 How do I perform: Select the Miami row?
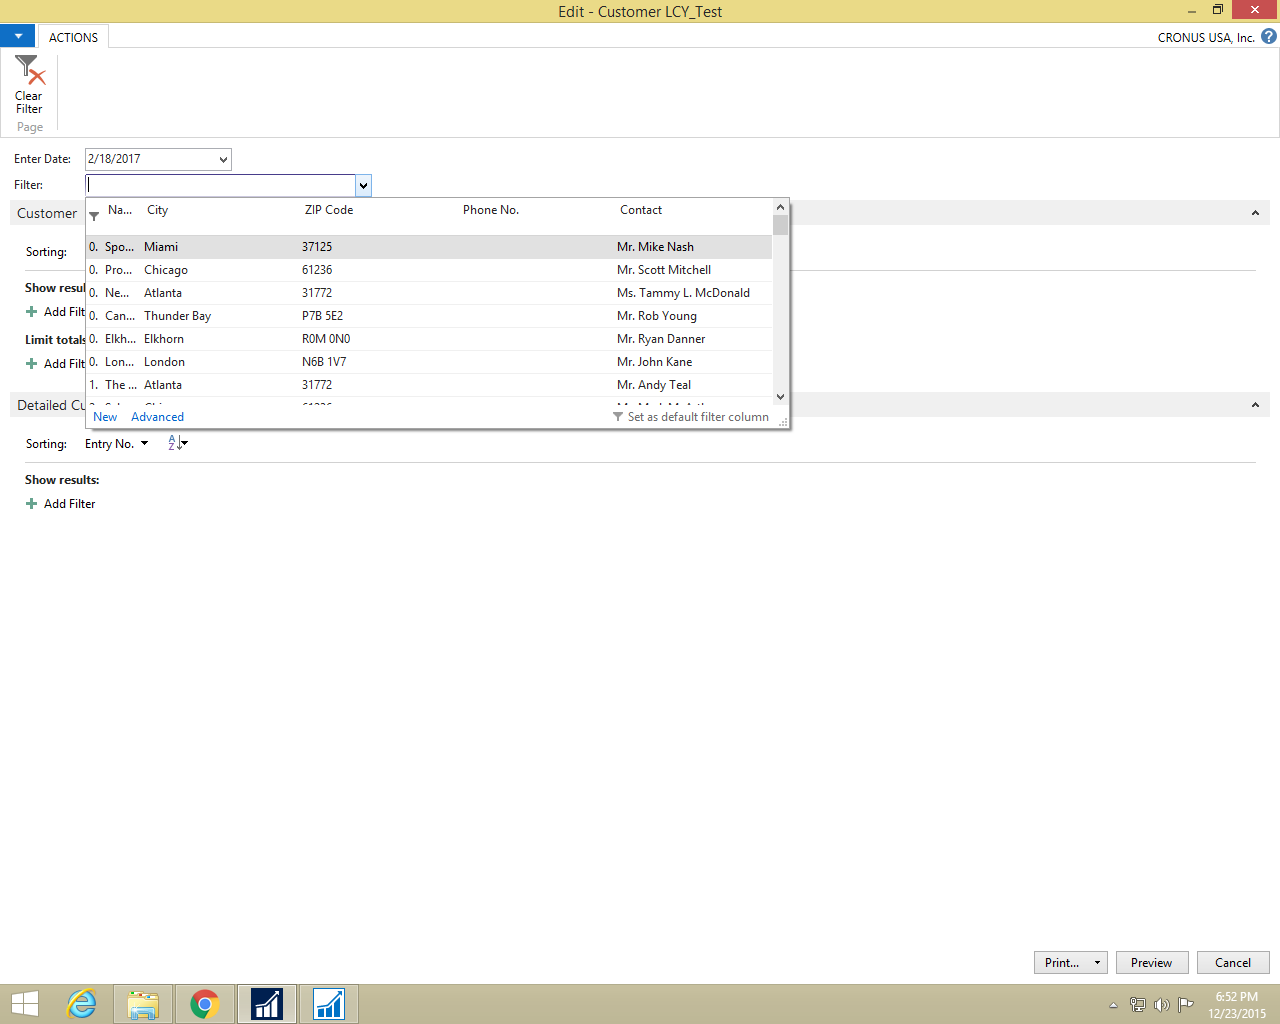point(429,247)
